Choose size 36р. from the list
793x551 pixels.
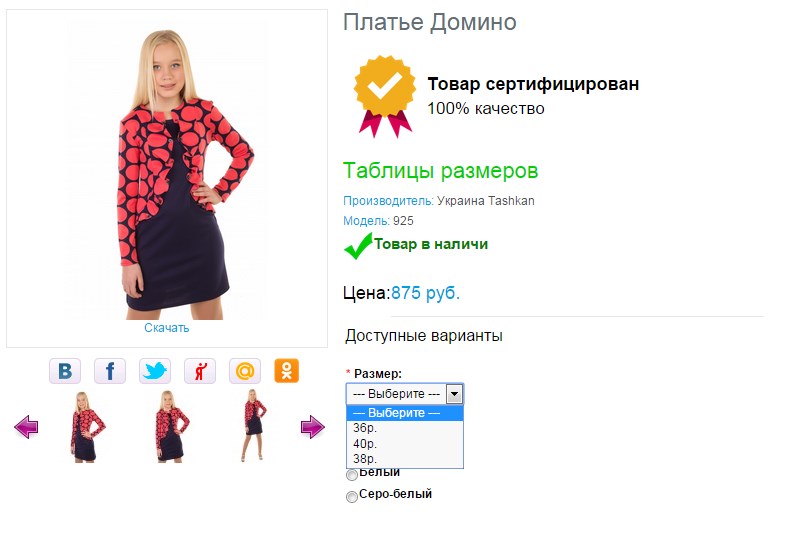(405, 428)
